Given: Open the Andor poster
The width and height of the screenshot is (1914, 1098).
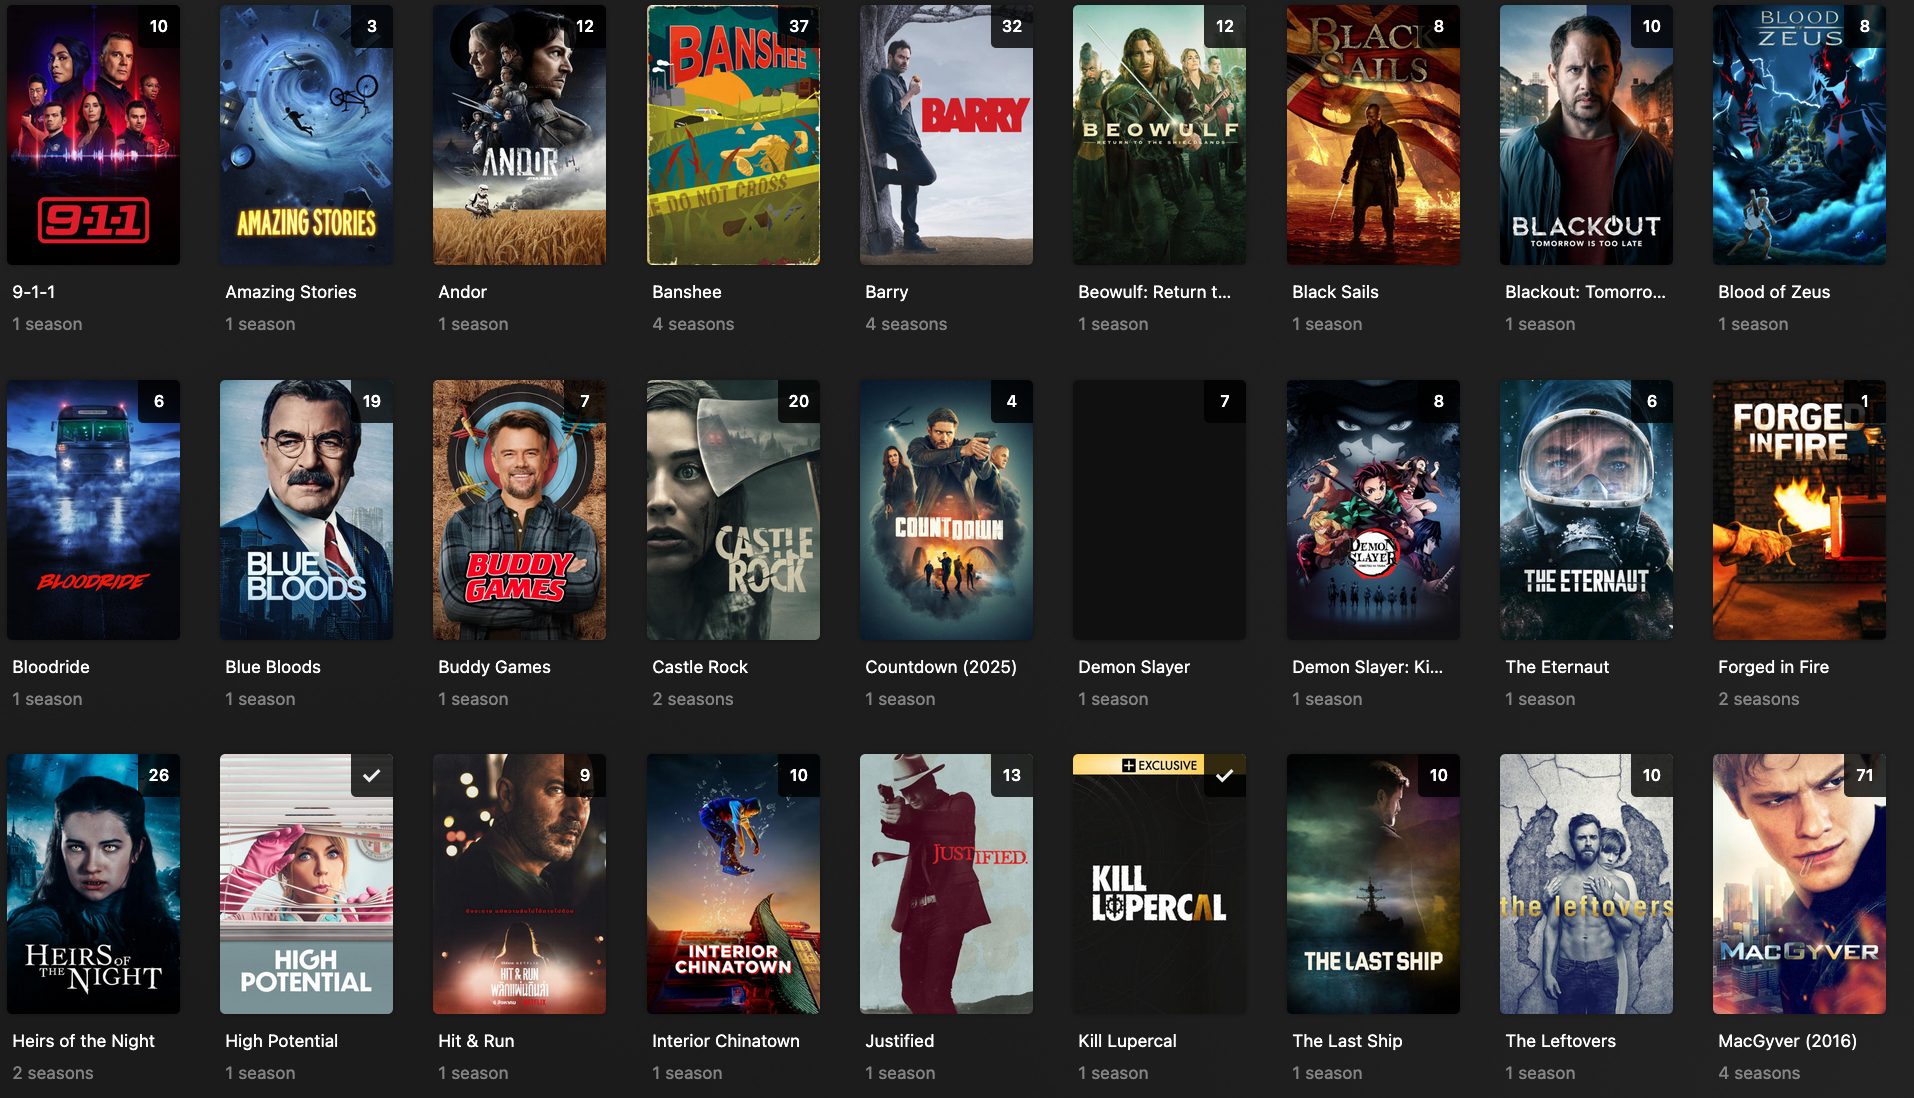Looking at the screenshot, I should coord(519,135).
